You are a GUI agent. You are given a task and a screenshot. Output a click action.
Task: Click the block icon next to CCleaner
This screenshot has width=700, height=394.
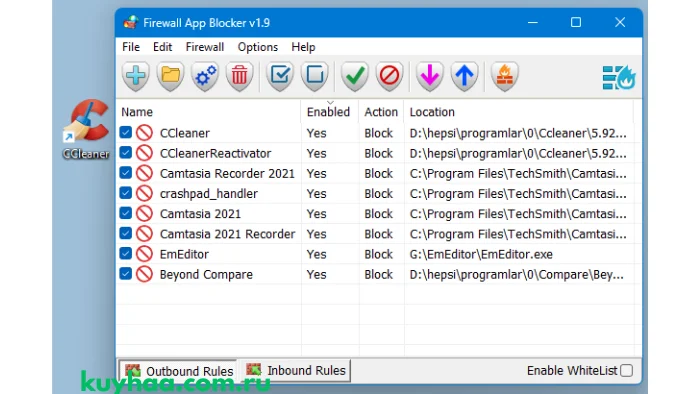click(x=144, y=133)
